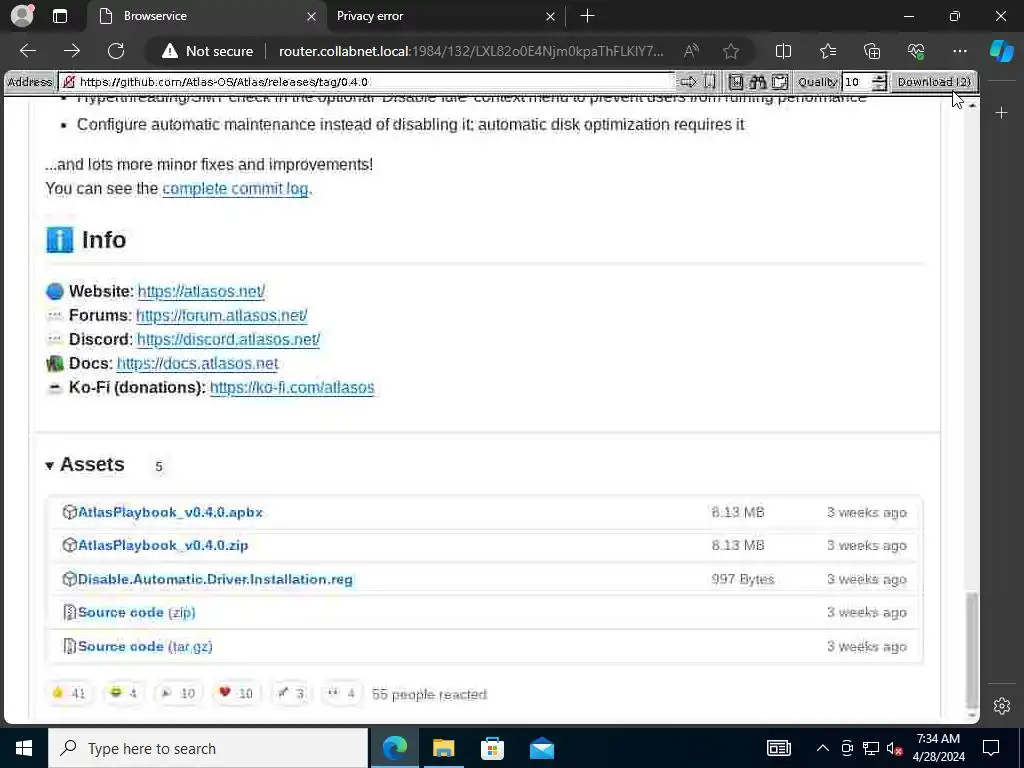Open the ko-fi.com/atlasos donation link
The image size is (1024, 768).
pos(292,387)
